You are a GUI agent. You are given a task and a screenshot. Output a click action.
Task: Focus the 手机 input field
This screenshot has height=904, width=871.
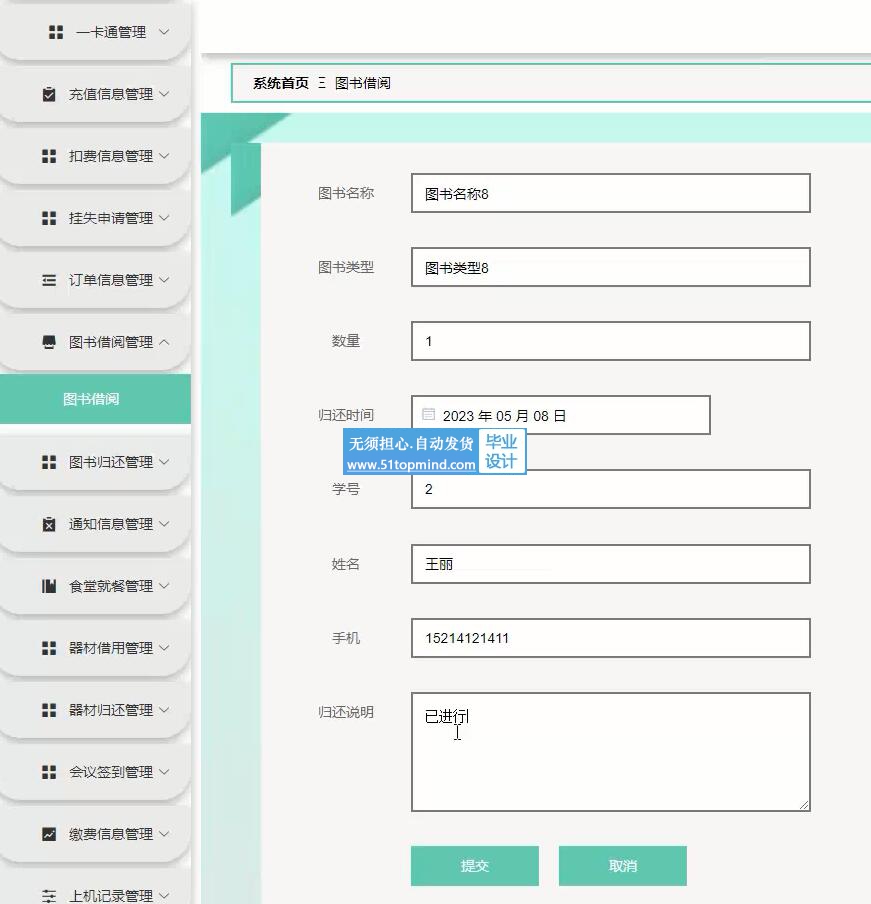click(610, 638)
